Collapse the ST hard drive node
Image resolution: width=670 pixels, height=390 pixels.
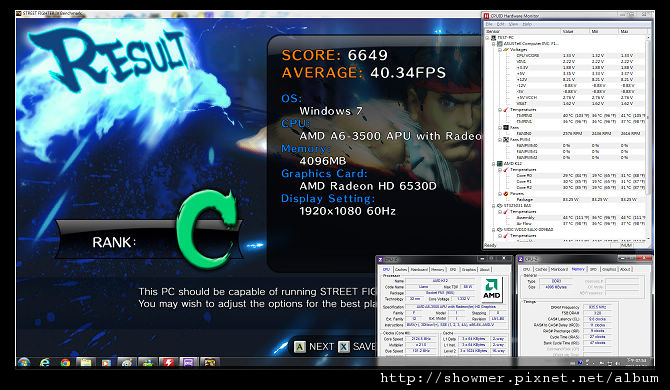pos(494,205)
